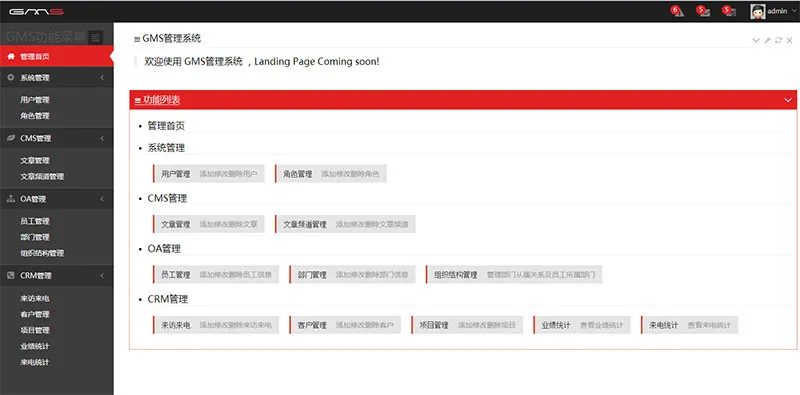Open the 项目管理 添加修改删除项目 card
This screenshot has height=395, width=800.
[467, 325]
